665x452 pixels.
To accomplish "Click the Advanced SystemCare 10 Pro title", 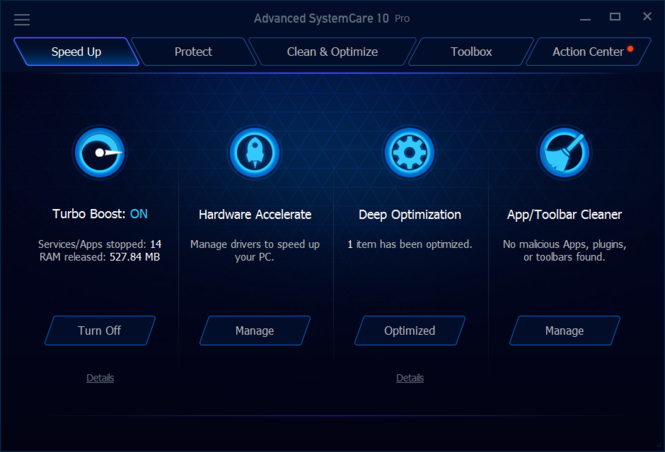I will coord(332,19).
